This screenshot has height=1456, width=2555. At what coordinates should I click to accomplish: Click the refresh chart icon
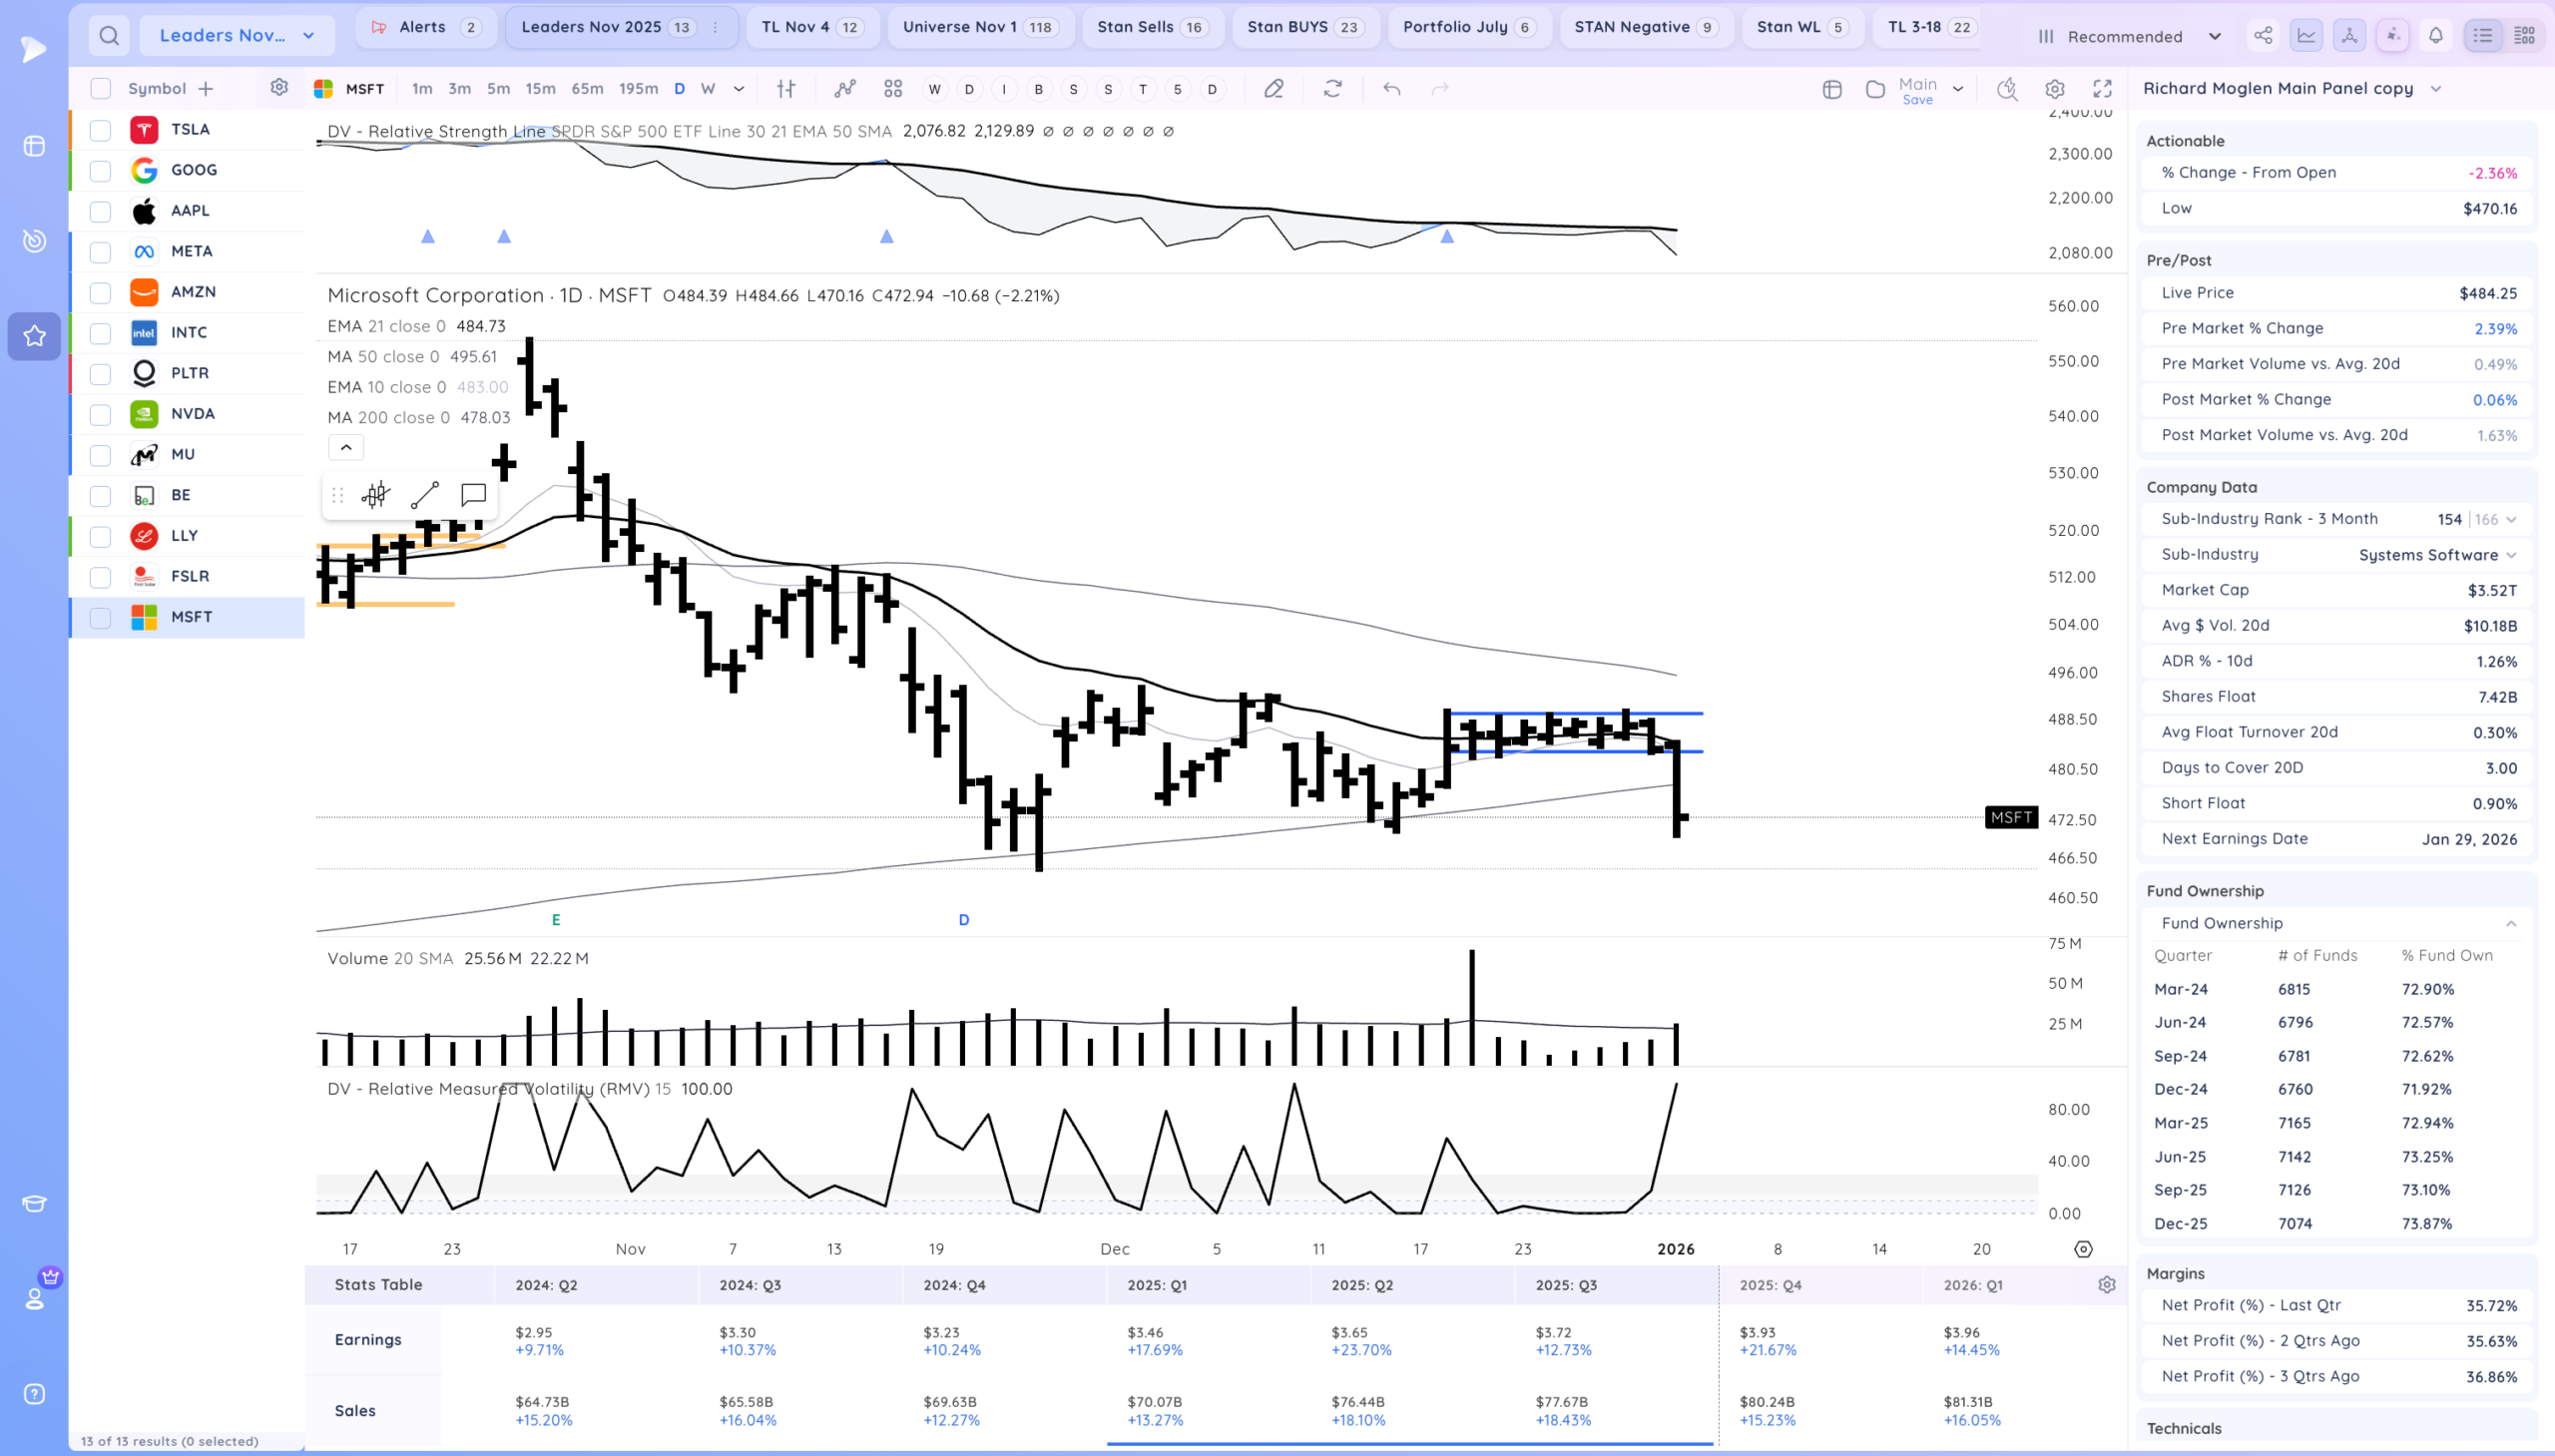pos(1332,89)
